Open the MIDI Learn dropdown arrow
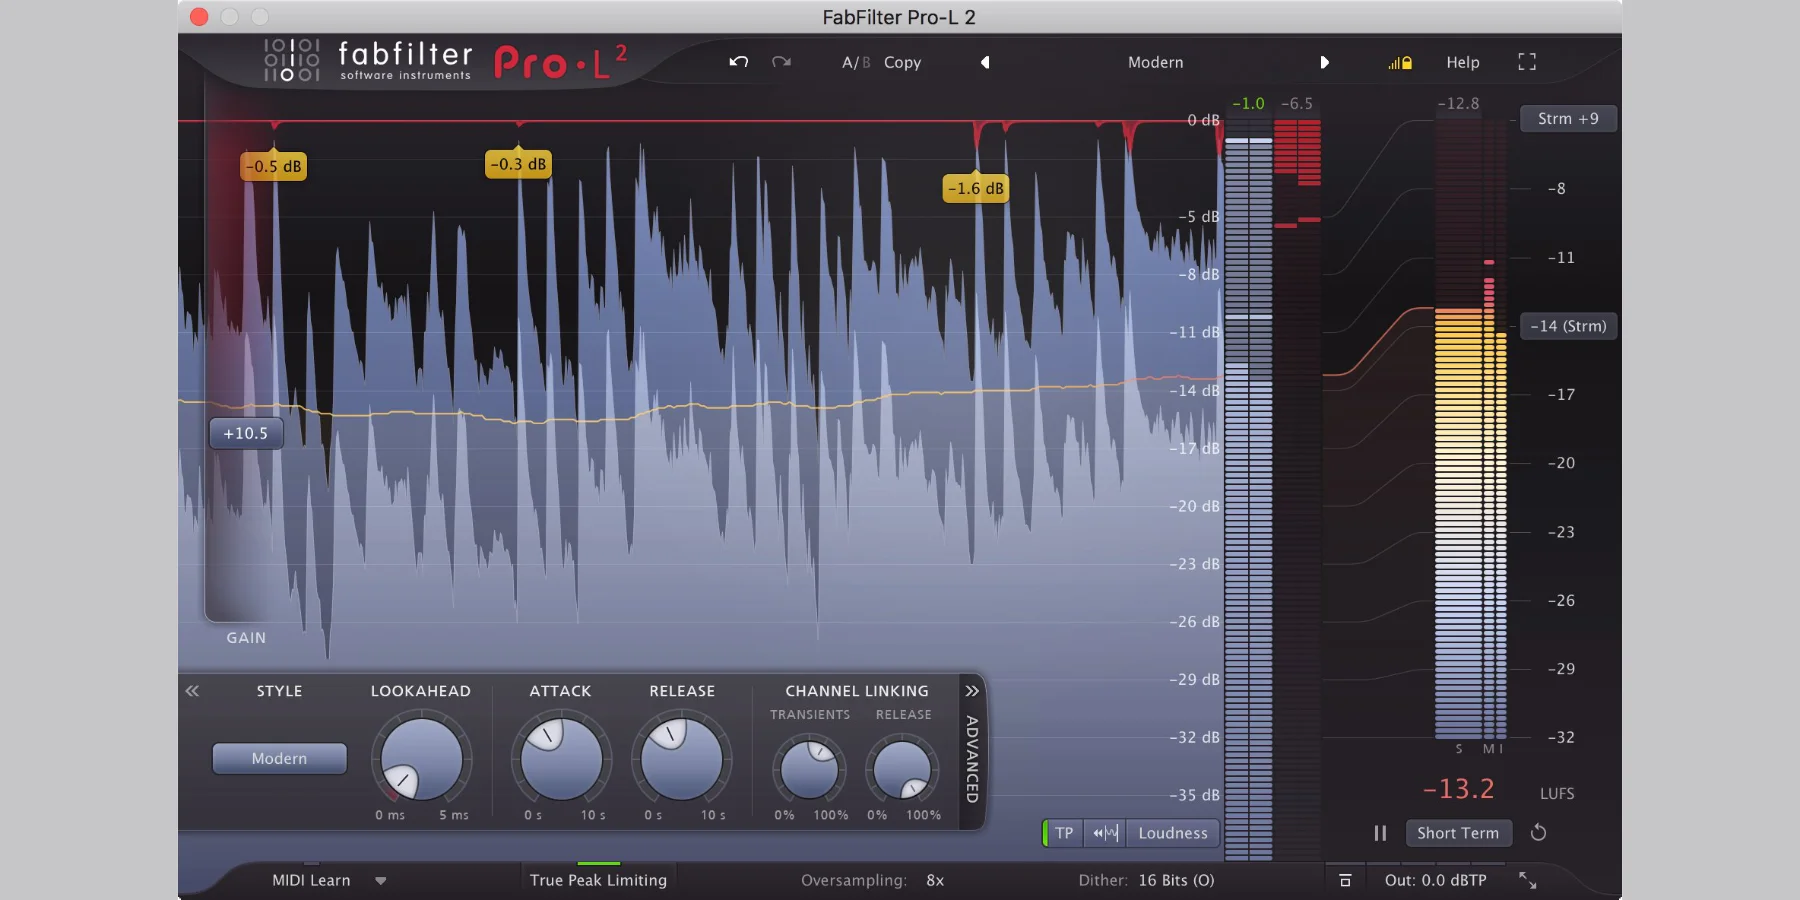Screen dimensions: 1800x900 [381, 881]
